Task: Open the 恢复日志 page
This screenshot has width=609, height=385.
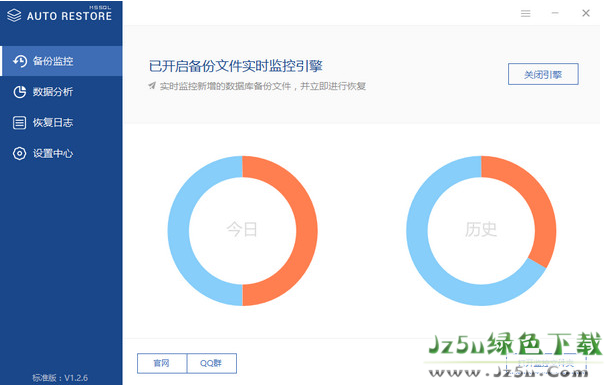Action: tap(61, 122)
